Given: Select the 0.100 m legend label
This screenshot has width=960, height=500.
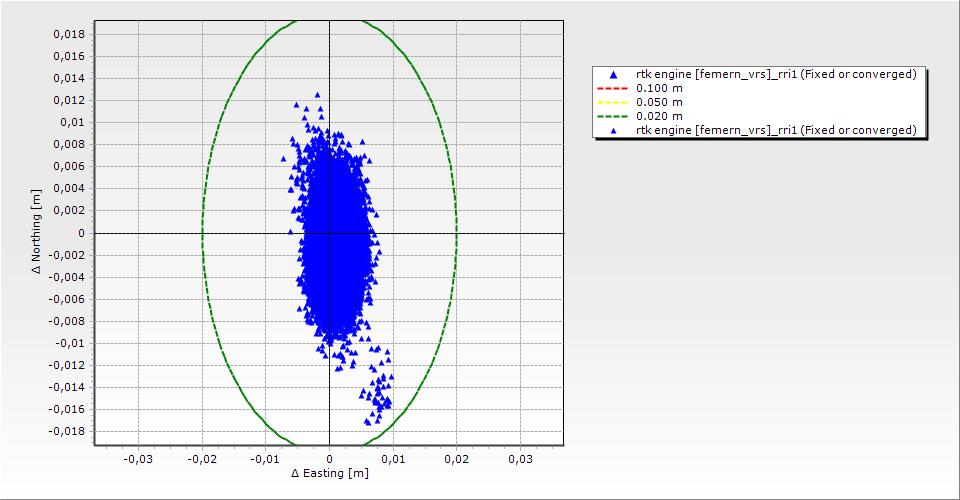Looking at the screenshot, I should point(660,88).
